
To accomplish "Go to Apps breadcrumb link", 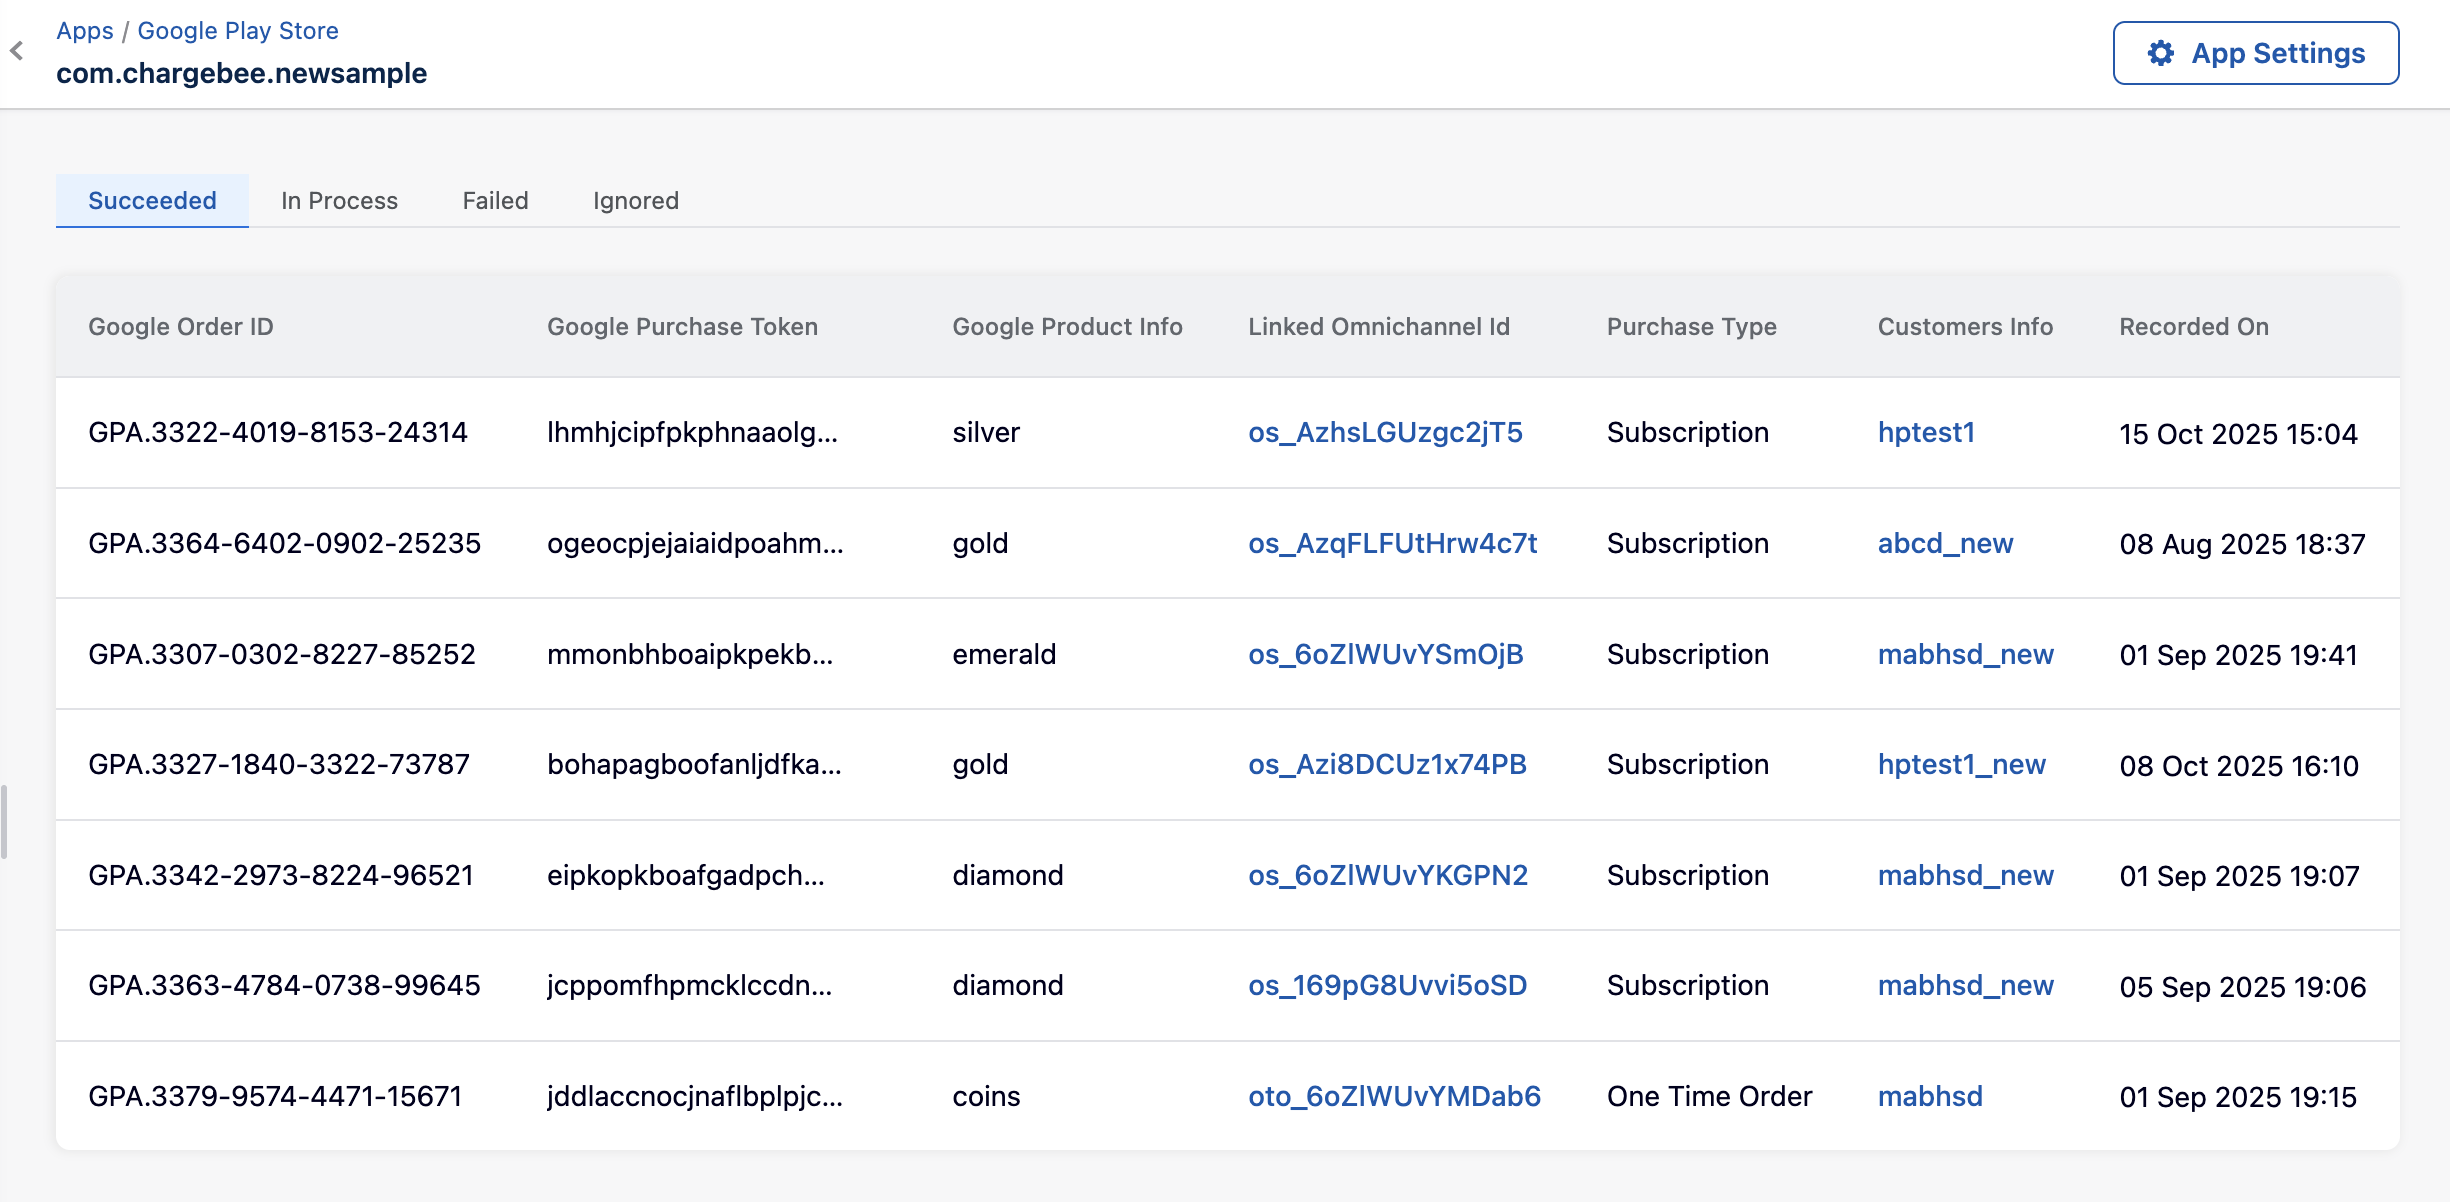I will click(85, 31).
